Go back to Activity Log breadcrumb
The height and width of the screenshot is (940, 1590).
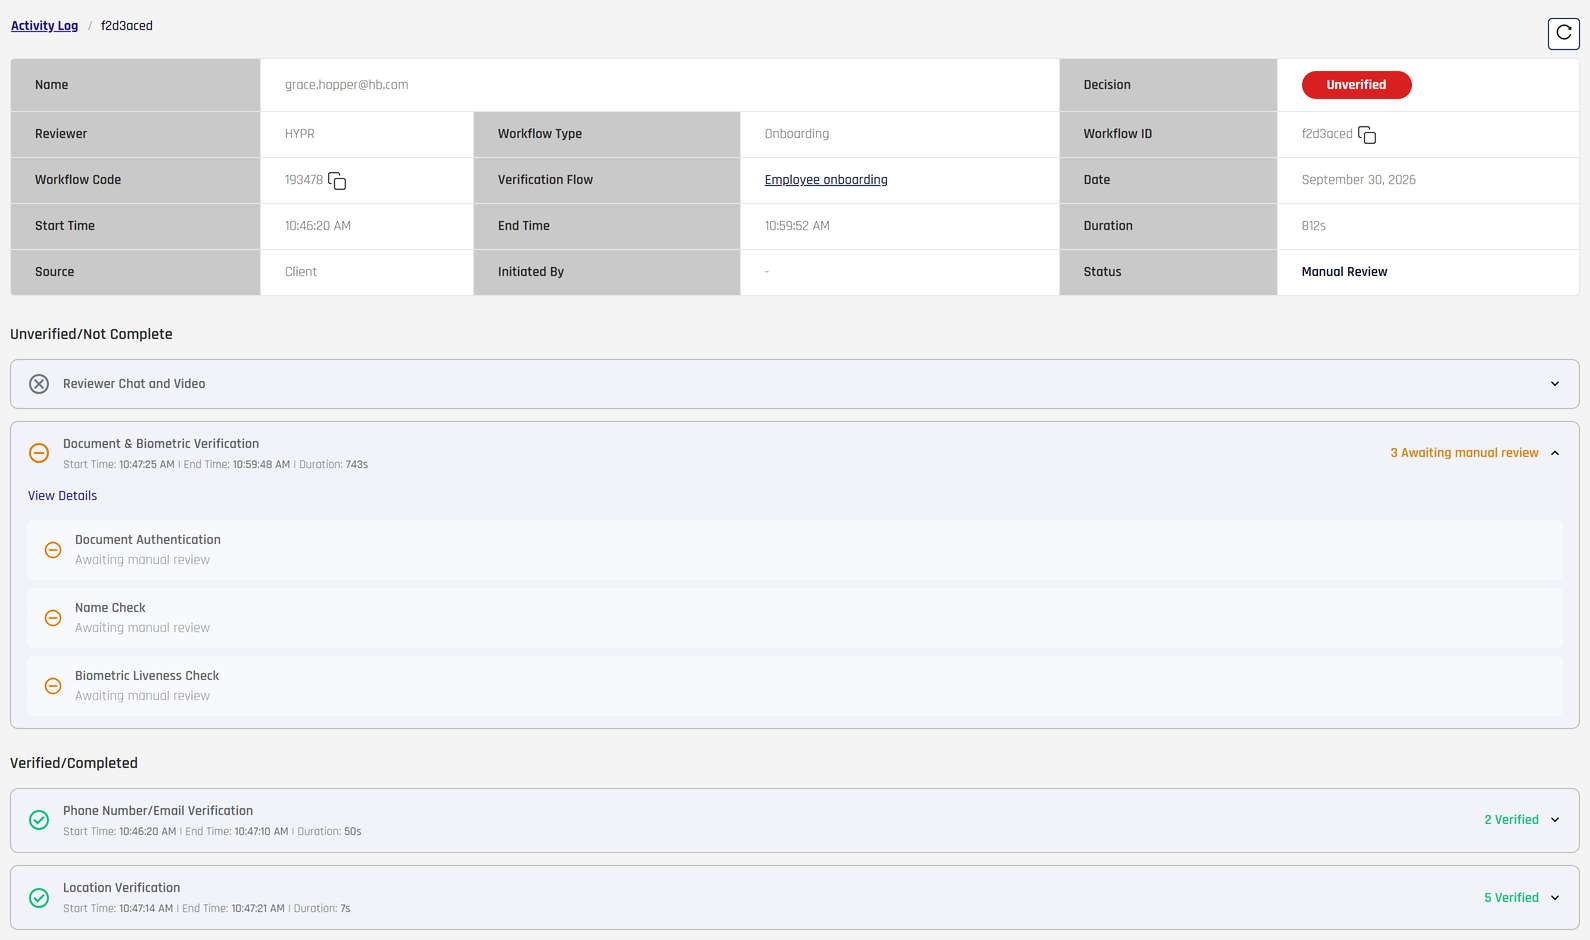tap(44, 26)
